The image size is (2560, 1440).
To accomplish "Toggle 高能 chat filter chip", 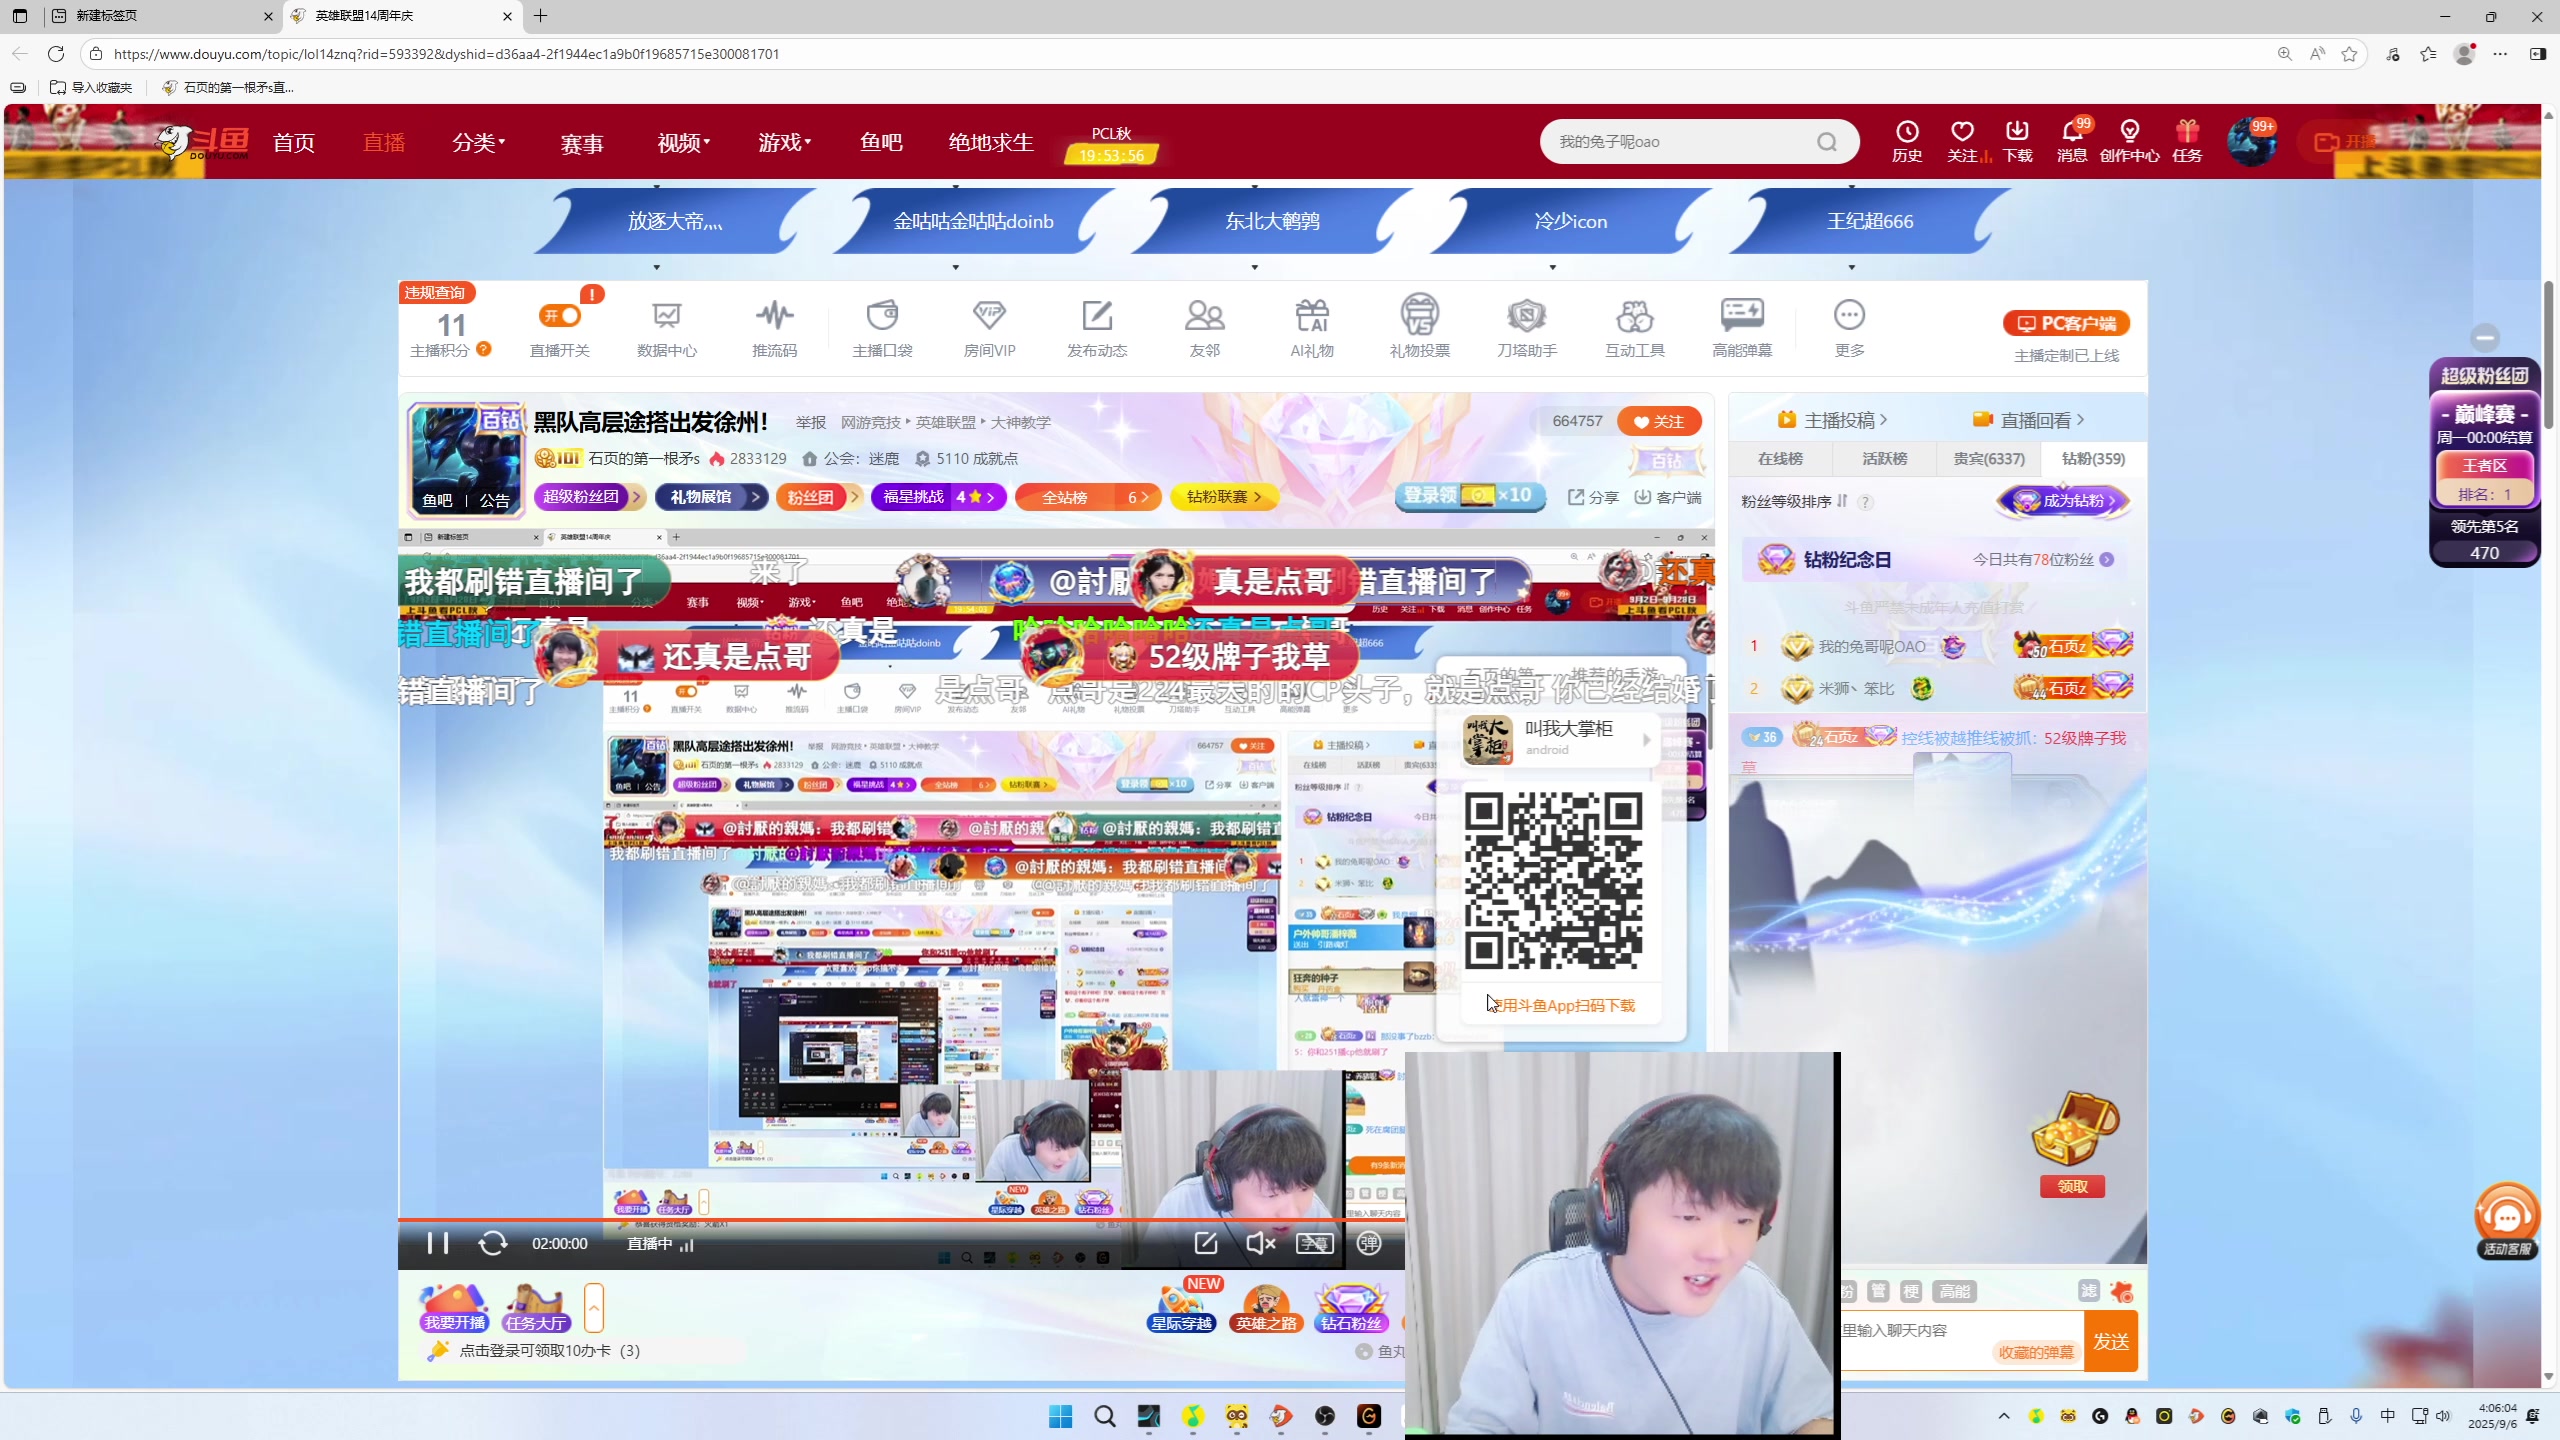I will (1954, 1291).
